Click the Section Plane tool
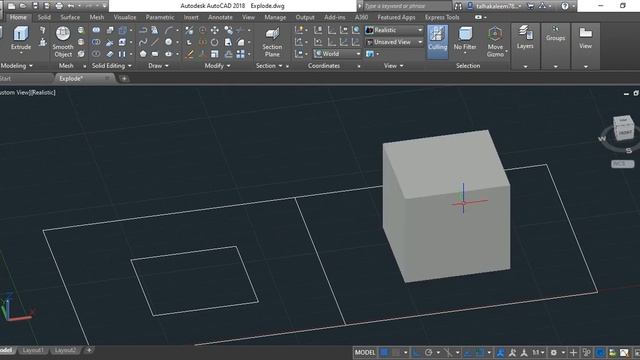Image resolution: width=640 pixels, height=360 pixels. tap(272, 42)
